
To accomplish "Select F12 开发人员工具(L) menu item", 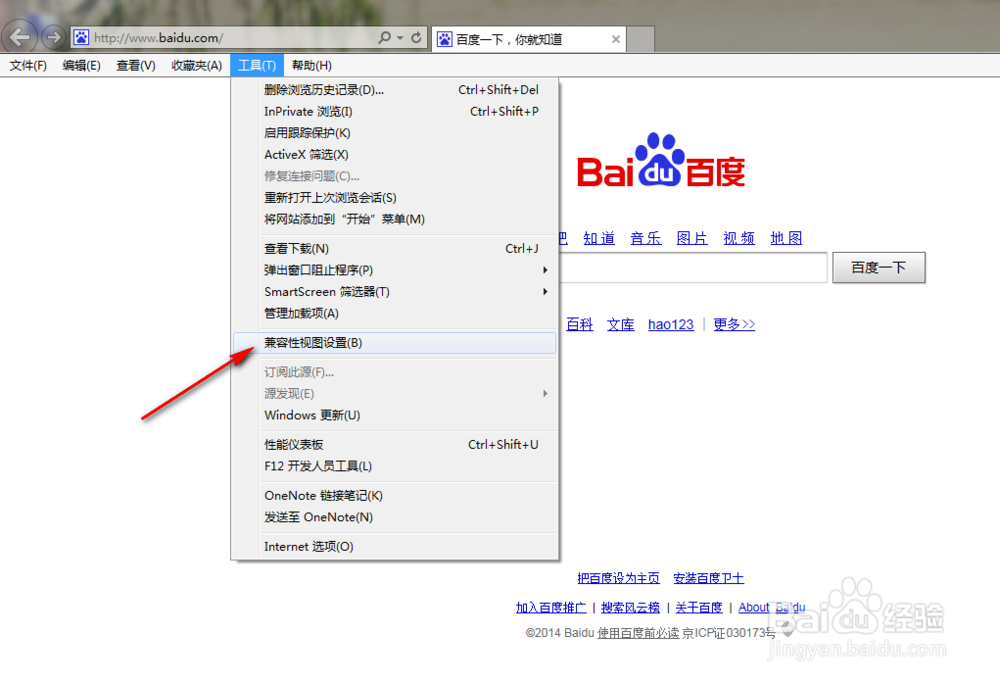I will tap(395, 467).
